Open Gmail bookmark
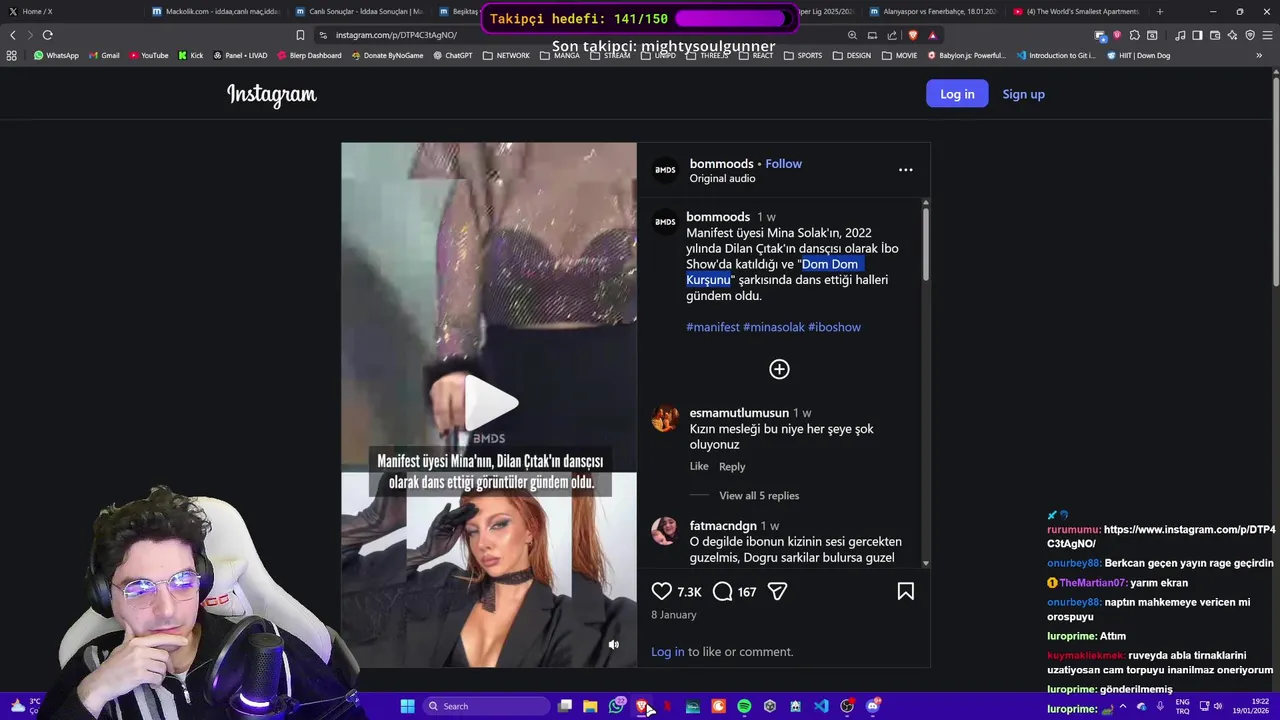Image resolution: width=1280 pixels, height=720 pixels. 104,55
